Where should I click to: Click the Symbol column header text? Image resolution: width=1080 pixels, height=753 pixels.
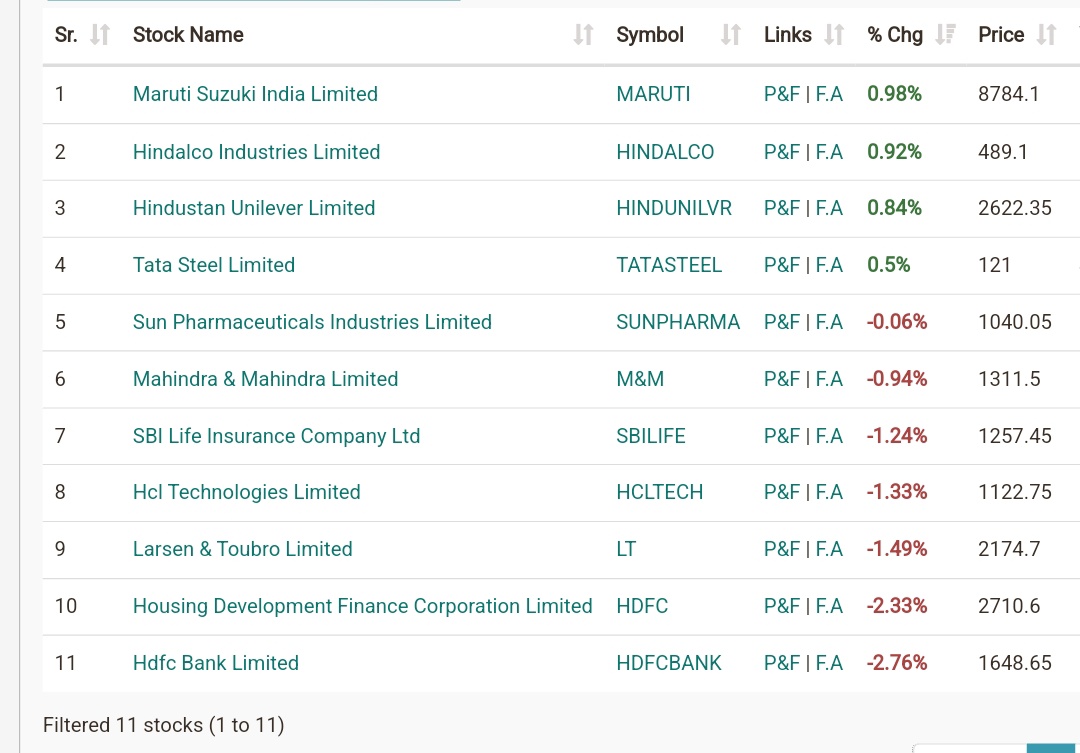(x=650, y=34)
